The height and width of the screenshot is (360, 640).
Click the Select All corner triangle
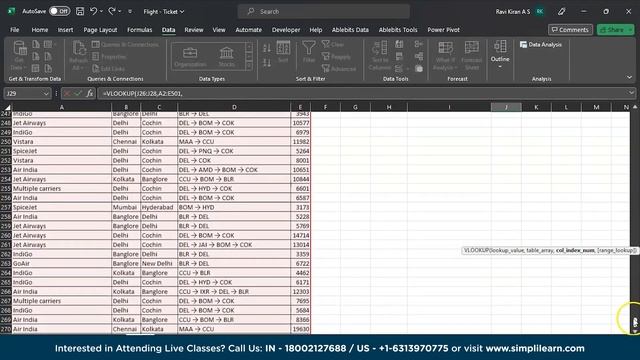(7, 107)
